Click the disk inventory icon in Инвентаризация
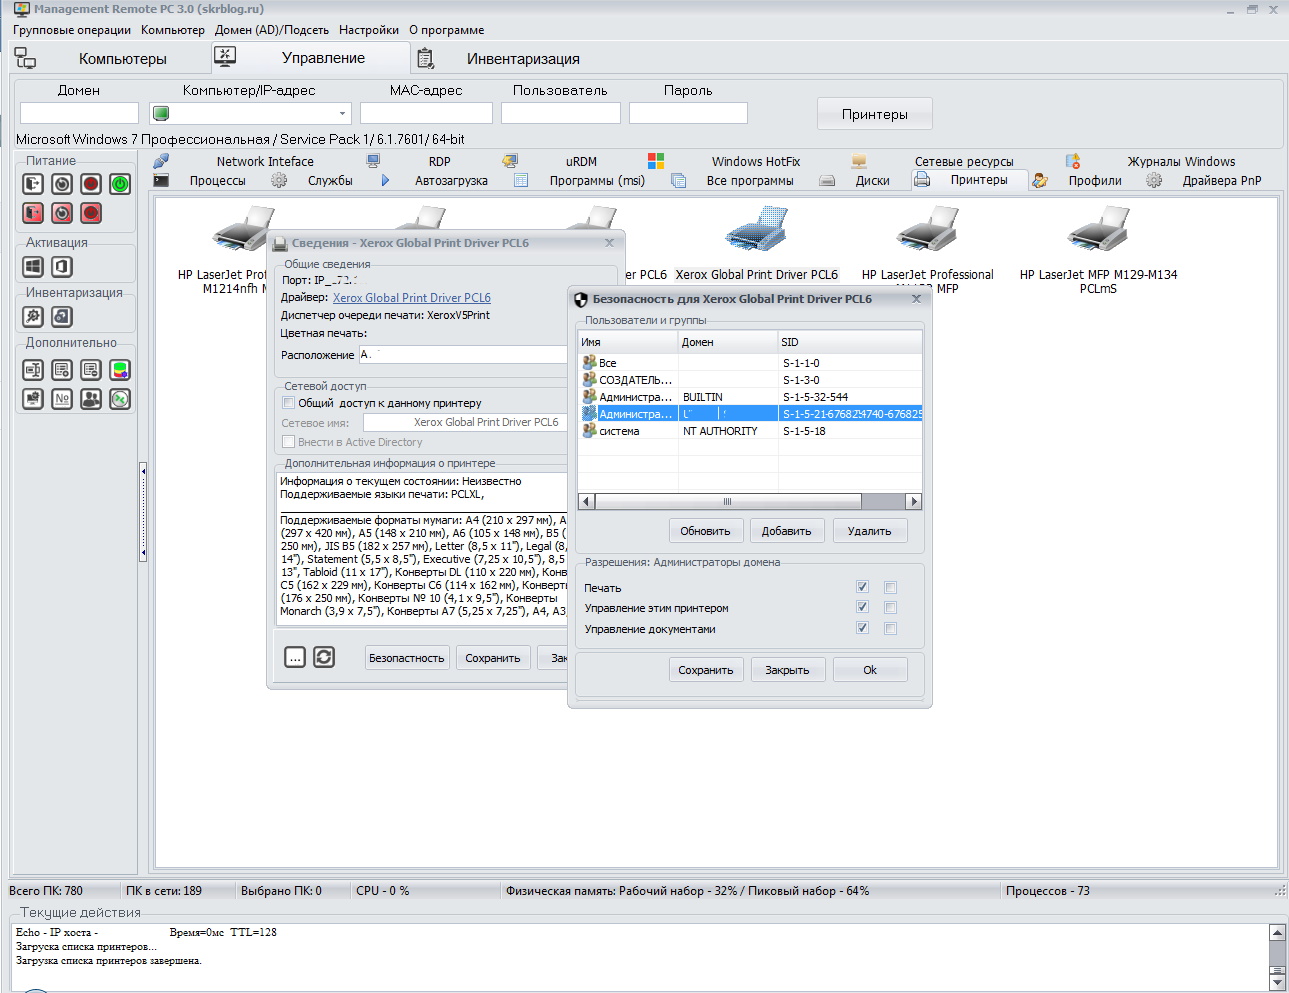 (62, 317)
